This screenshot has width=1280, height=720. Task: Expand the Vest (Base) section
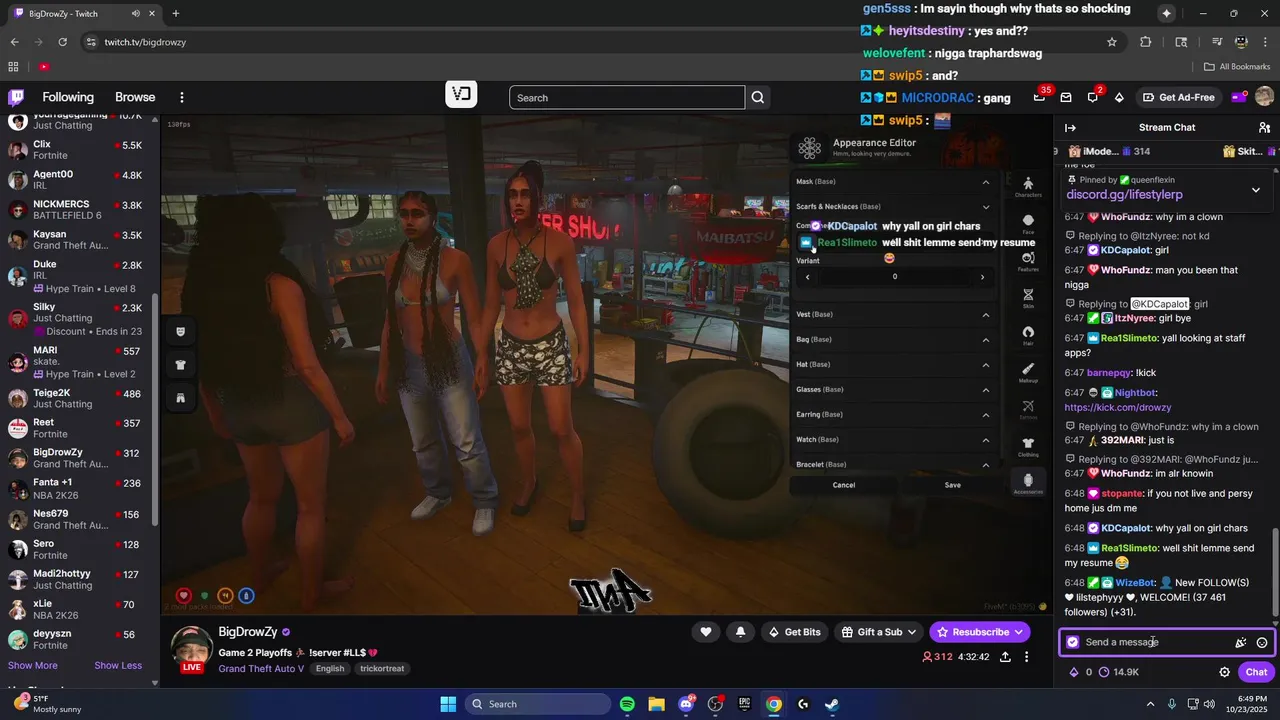(x=892, y=314)
